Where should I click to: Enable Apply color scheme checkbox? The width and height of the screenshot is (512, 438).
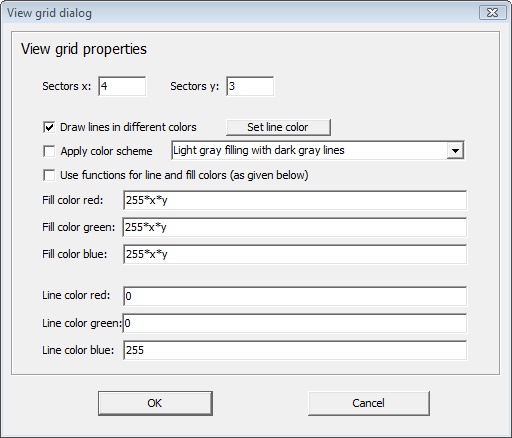[49, 151]
